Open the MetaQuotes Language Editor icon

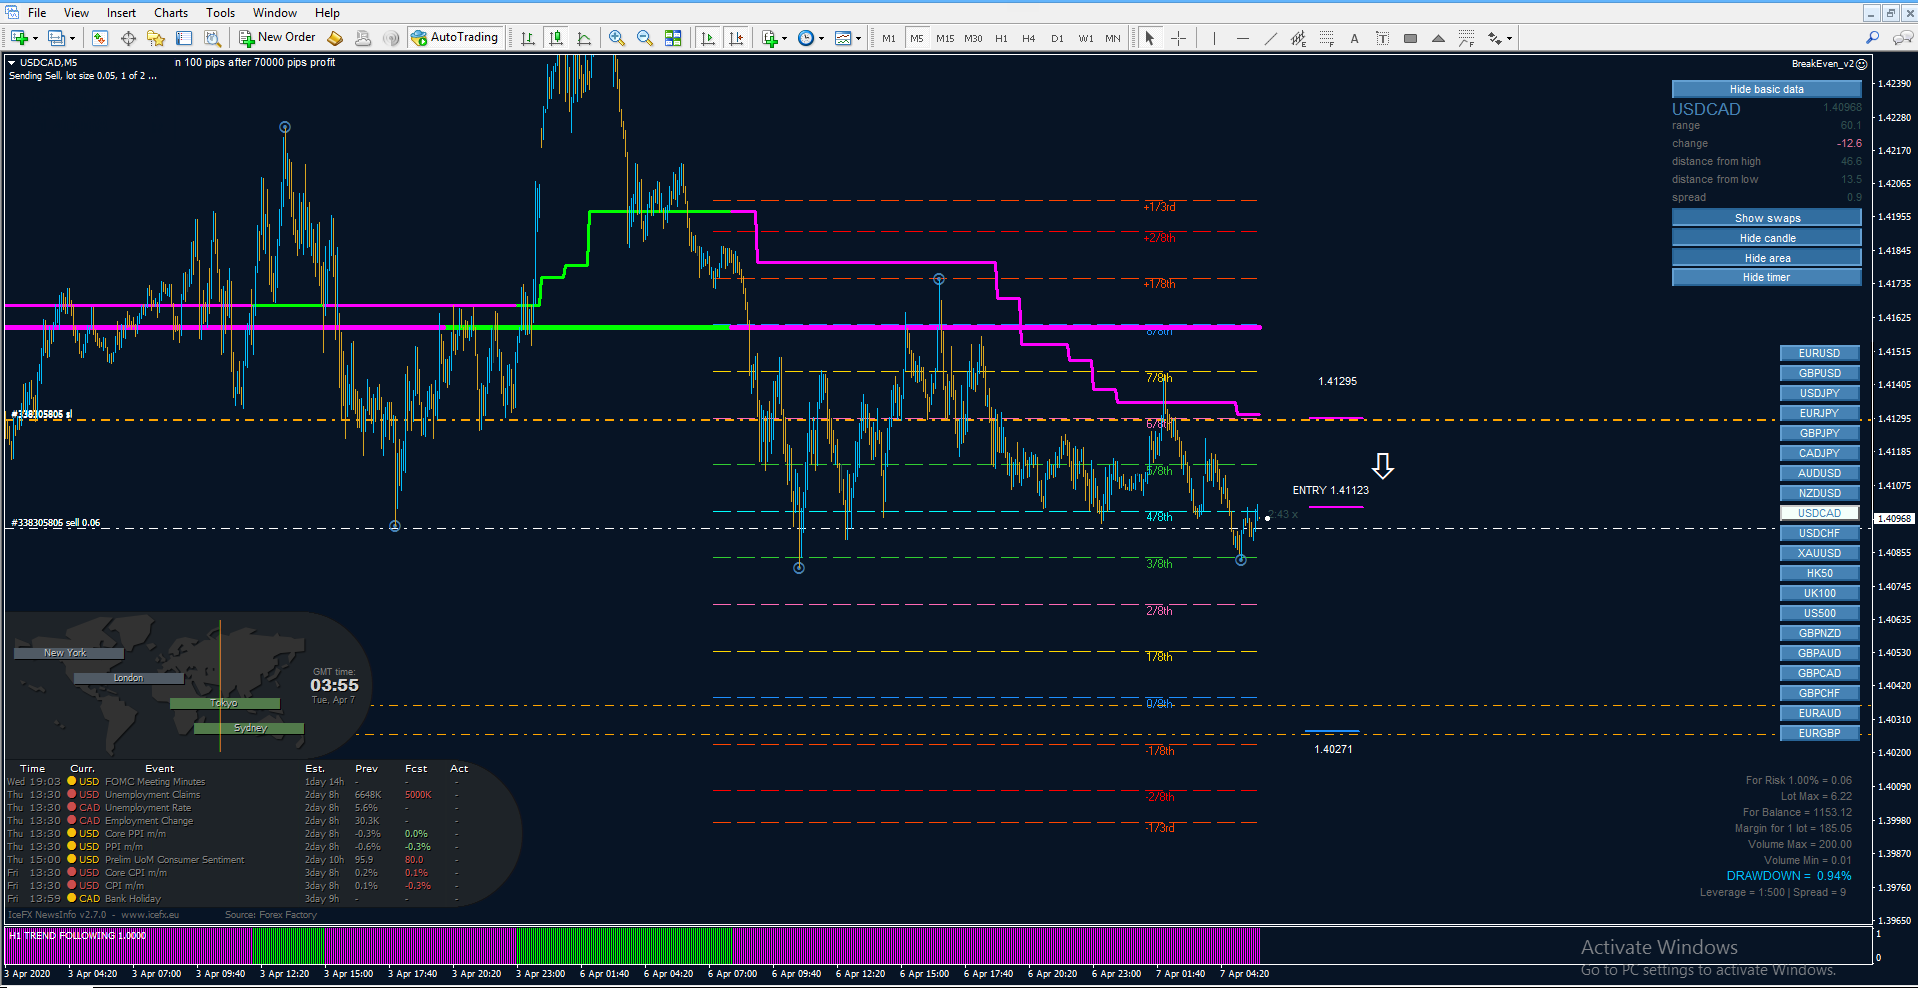(335, 38)
